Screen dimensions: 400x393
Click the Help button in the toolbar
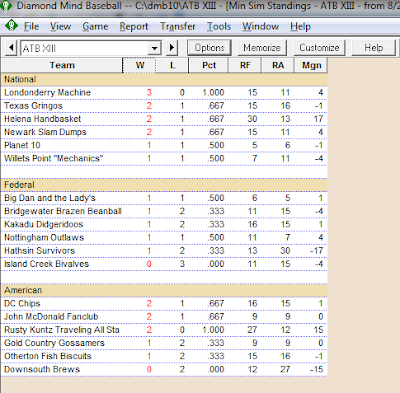pos(373,48)
